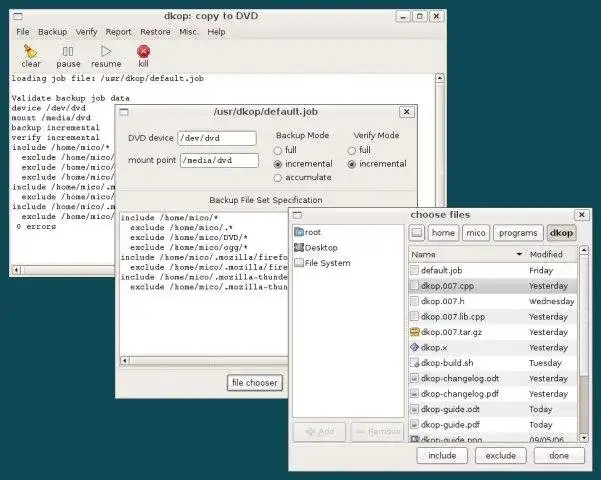Select the File System icon in places

[299, 263]
